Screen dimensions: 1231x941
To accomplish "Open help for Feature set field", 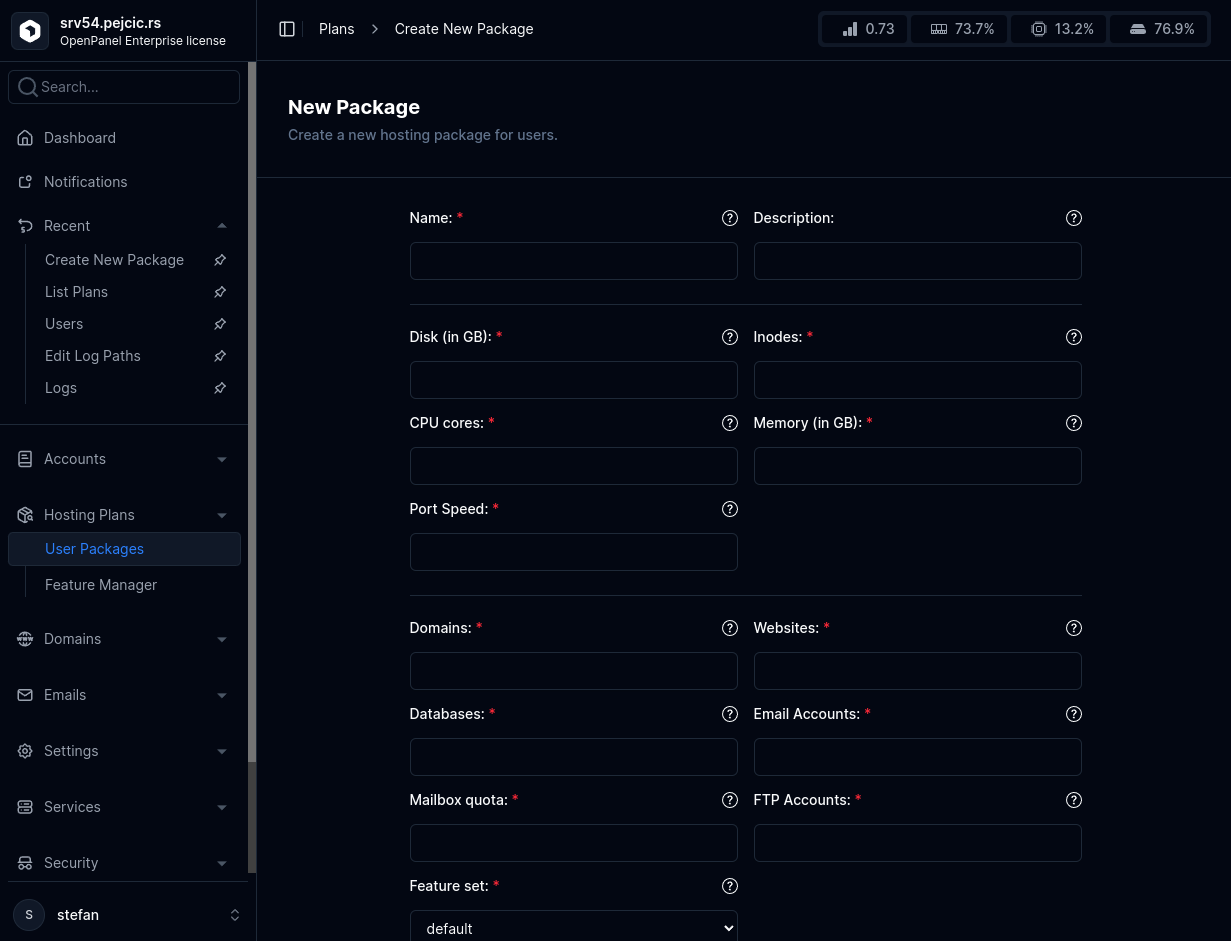I will [729, 886].
